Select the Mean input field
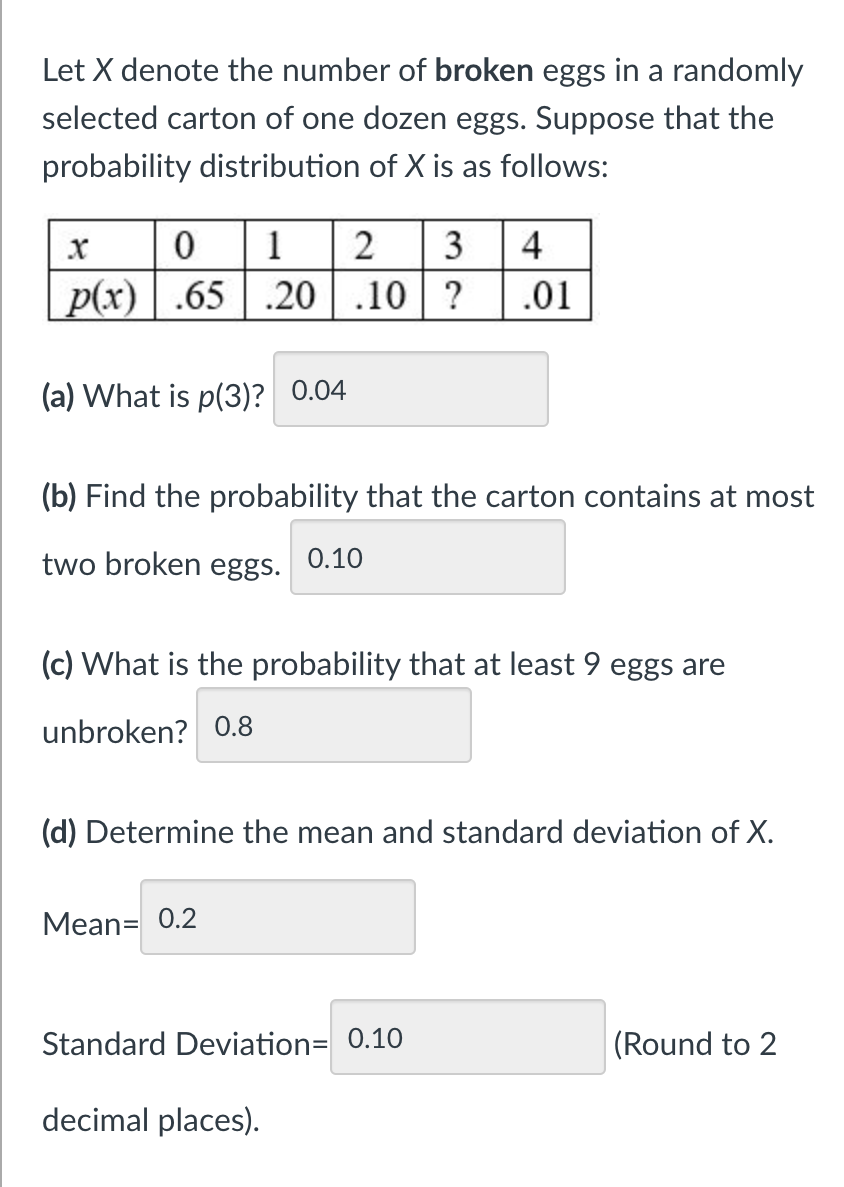The height and width of the screenshot is (1187, 844). (277, 918)
